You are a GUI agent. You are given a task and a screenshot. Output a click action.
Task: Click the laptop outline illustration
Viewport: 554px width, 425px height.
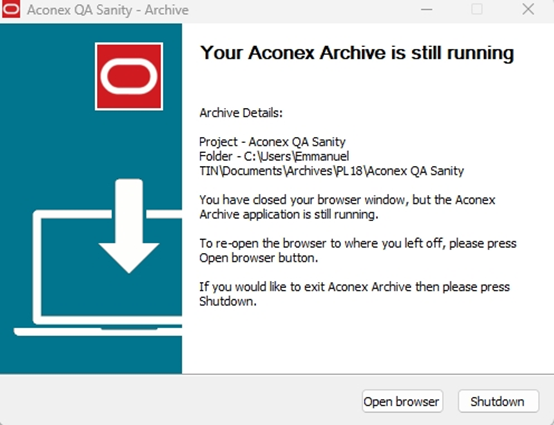click(98, 273)
